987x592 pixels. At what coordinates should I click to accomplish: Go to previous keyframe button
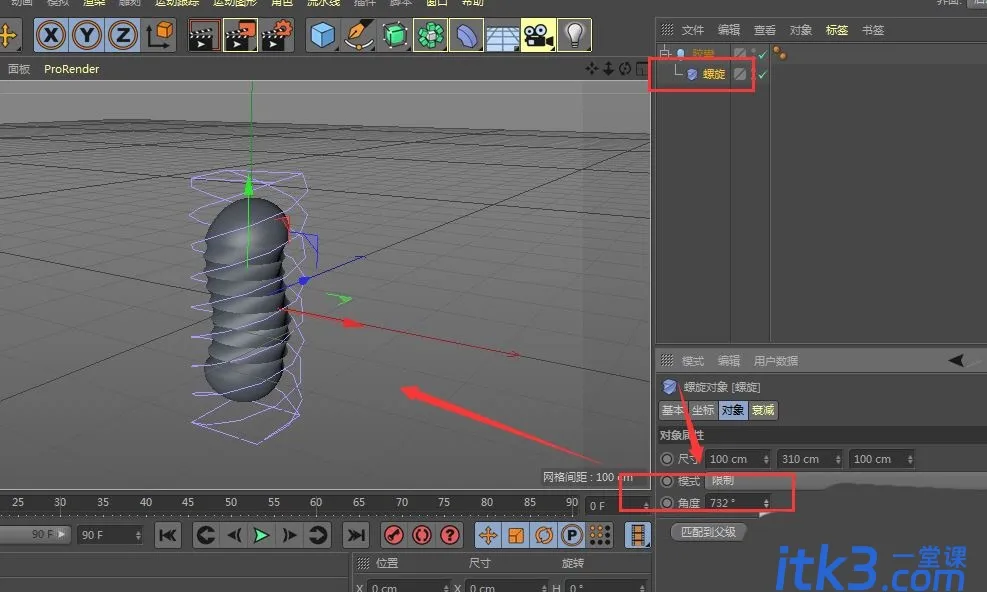[x=205, y=535]
